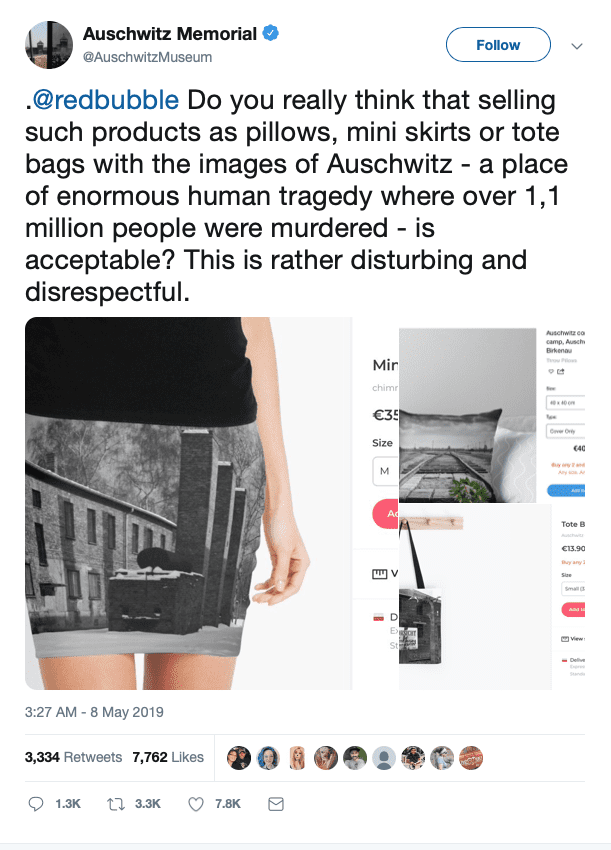The image size is (611, 850).
Task: Open the 3:27 AM - 8 May 2019 timestamp
Action: pos(94,712)
